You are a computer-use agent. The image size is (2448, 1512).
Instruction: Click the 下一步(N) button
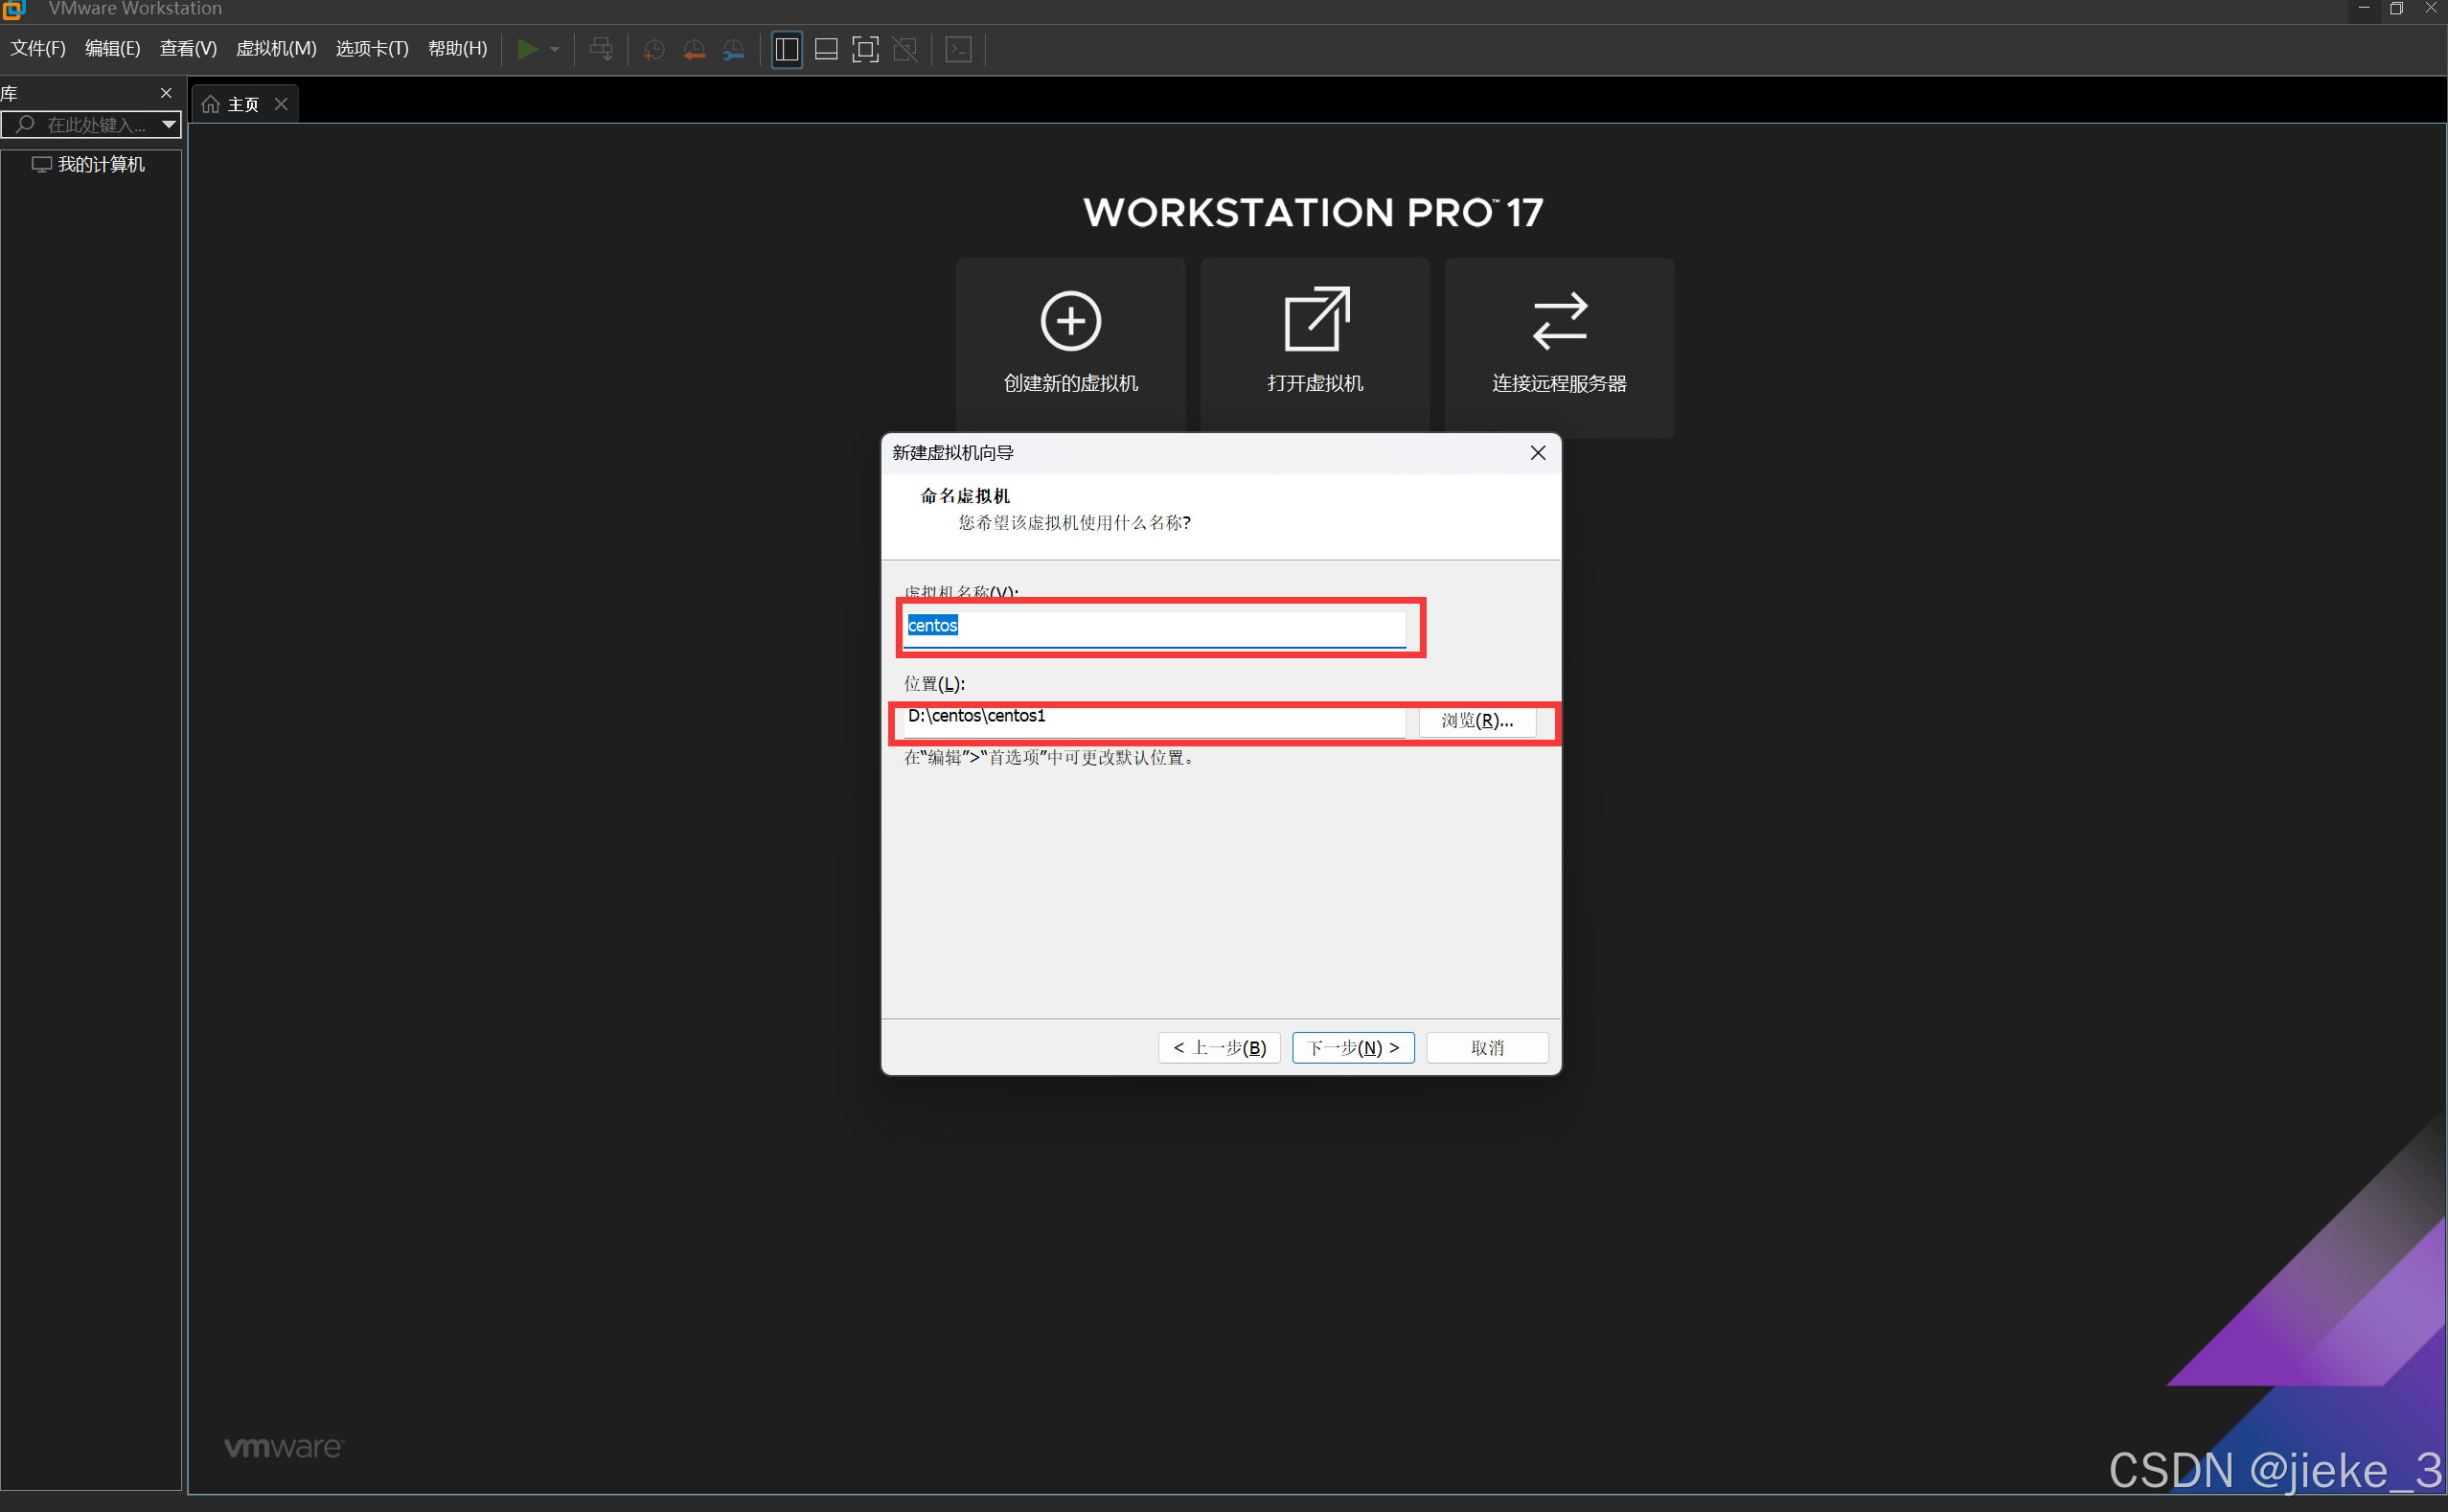pos(1352,1047)
